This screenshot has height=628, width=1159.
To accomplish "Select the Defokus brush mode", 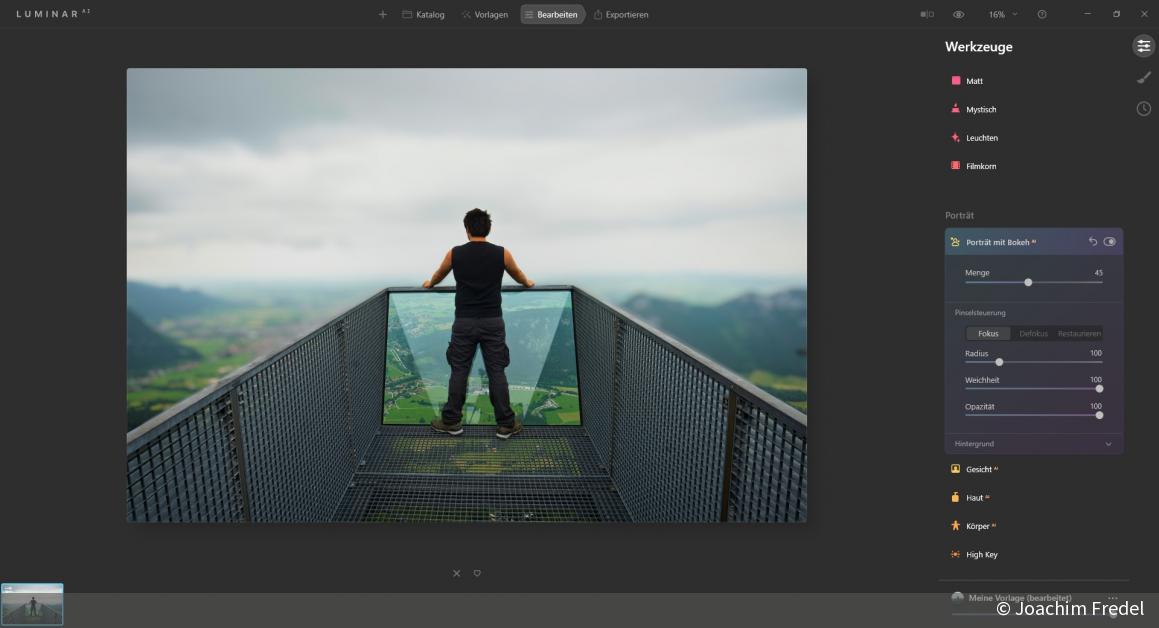I will pyautogui.click(x=1033, y=334).
